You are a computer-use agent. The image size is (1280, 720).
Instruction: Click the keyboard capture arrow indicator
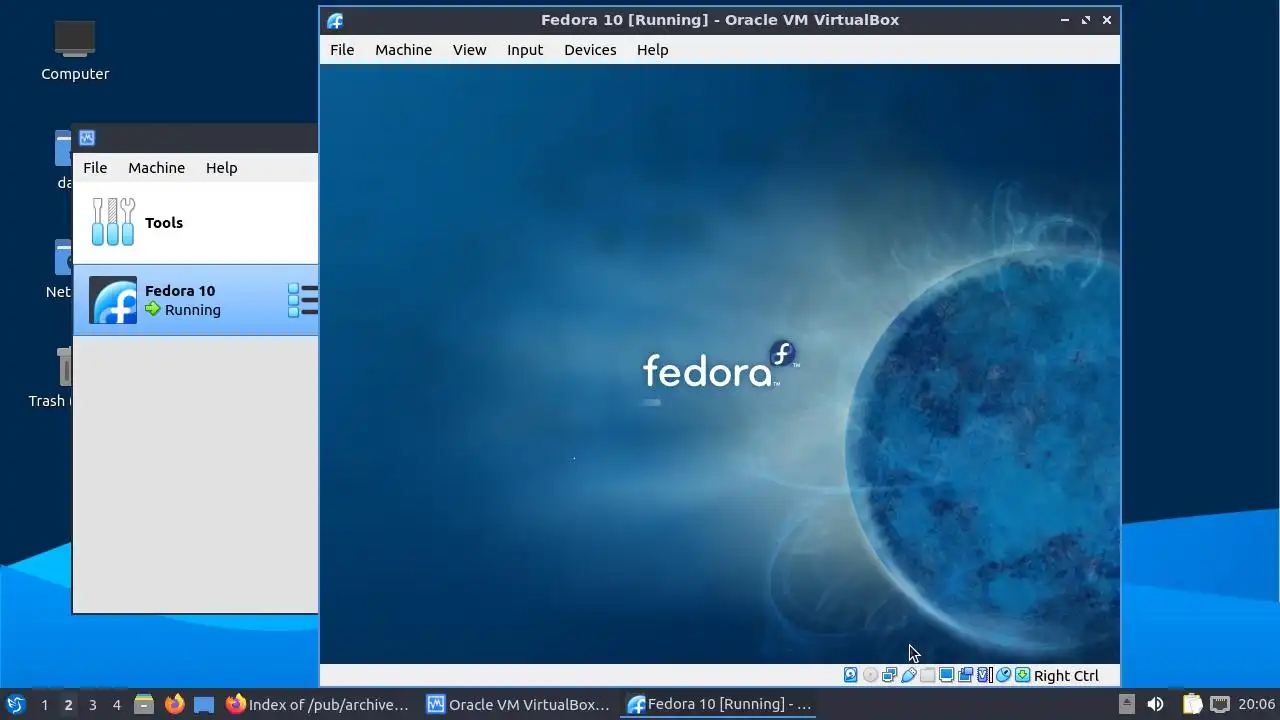pos(1022,675)
